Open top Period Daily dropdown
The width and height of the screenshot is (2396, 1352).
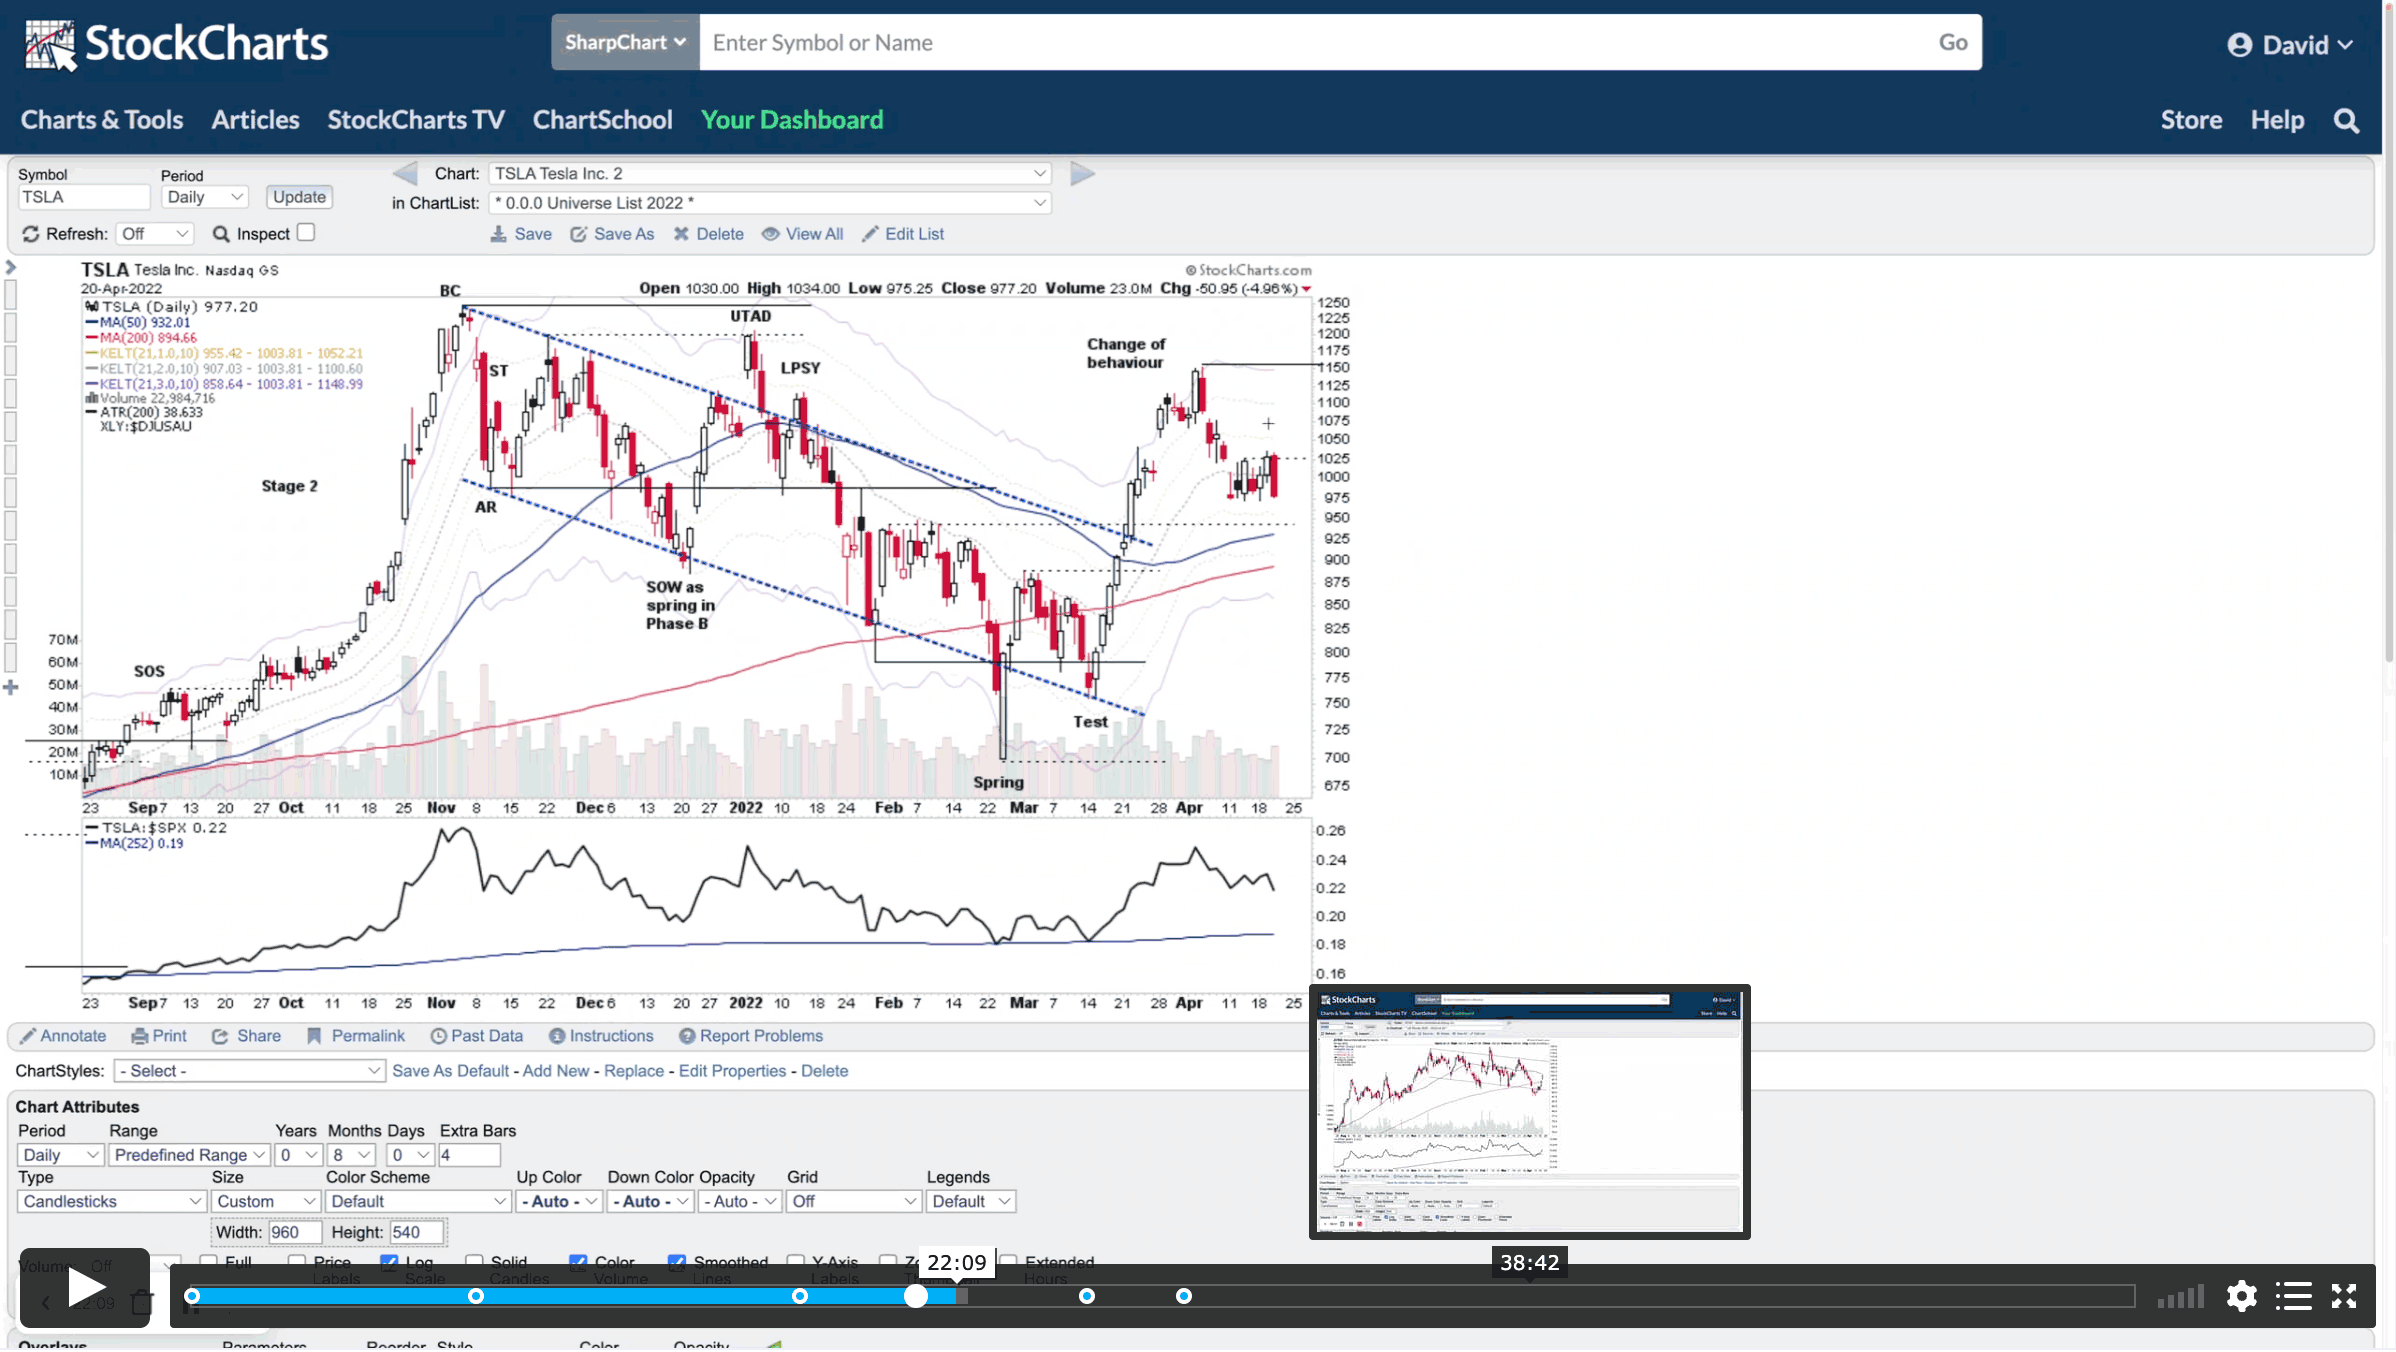(x=205, y=197)
